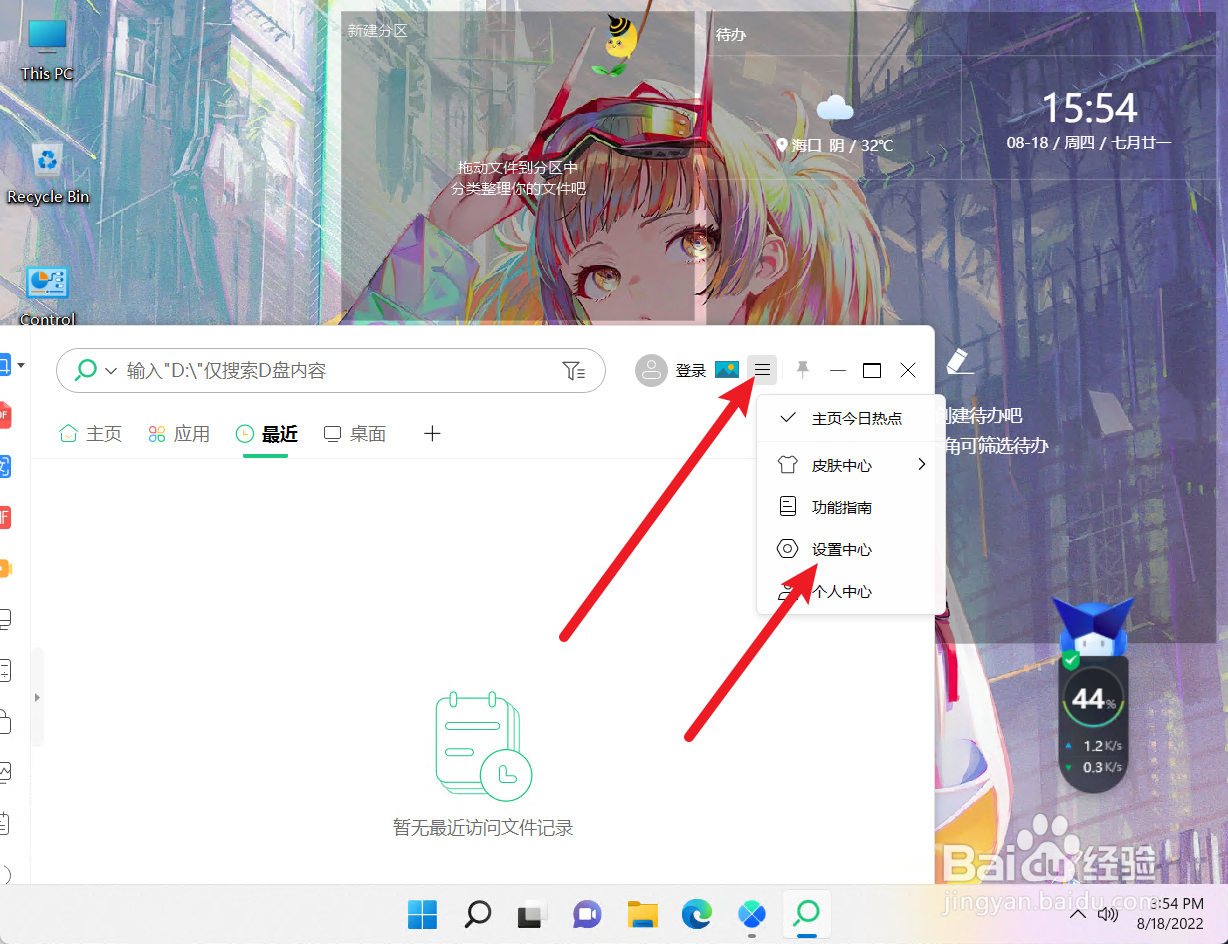Click the colorful pinwheel taskbar app
This screenshot has height=944, width=1228.
751,913
